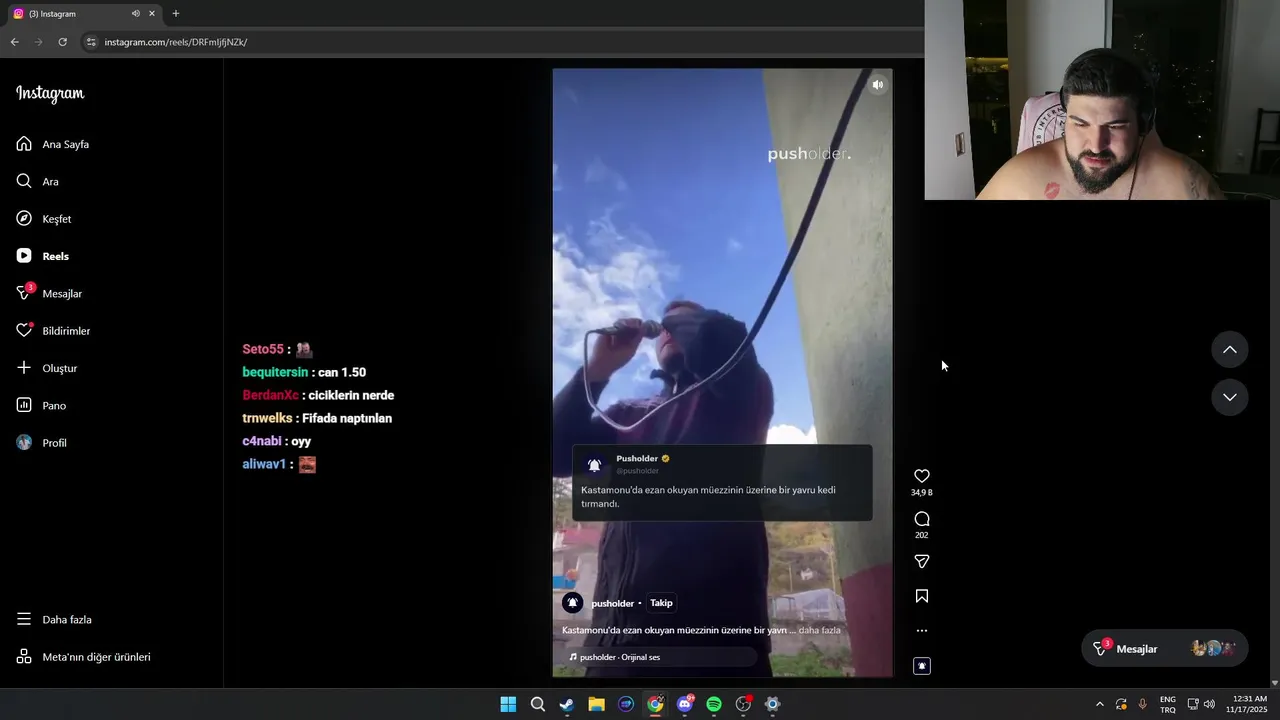This screenshot has width=1280, height=720.
Task: Open reel comments bubble icon
Action: point(922,519)
